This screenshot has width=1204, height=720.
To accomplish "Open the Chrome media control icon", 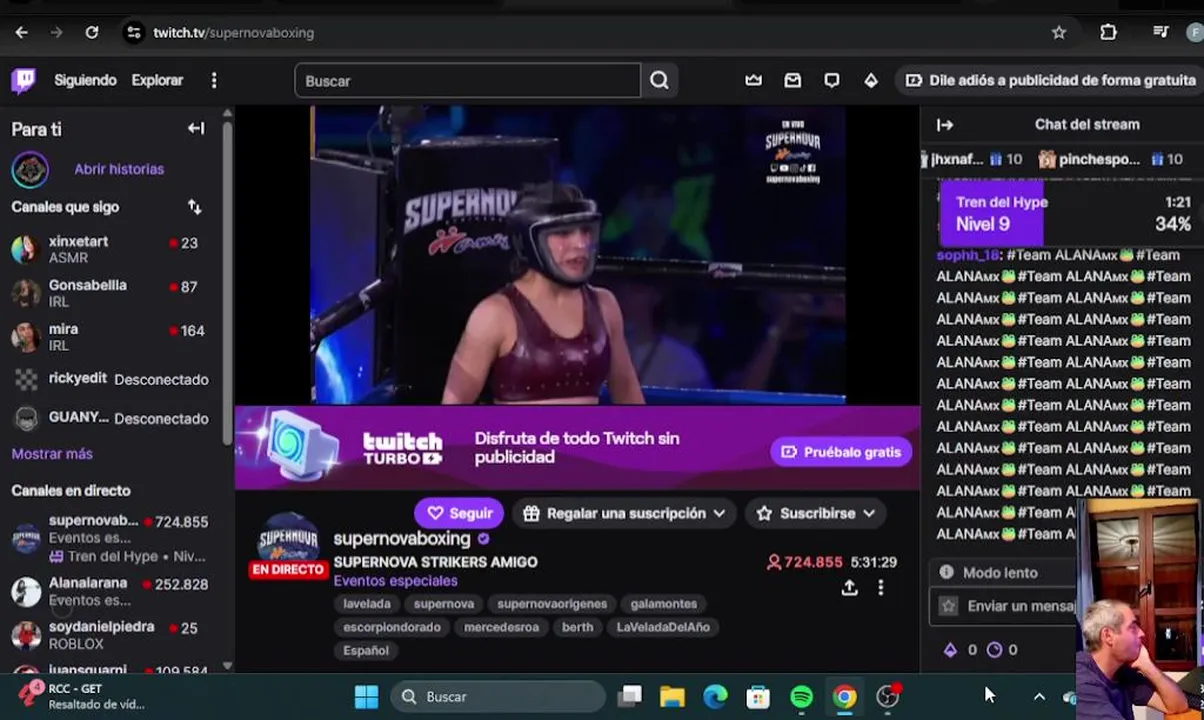I will click(x=1161, y=32).
